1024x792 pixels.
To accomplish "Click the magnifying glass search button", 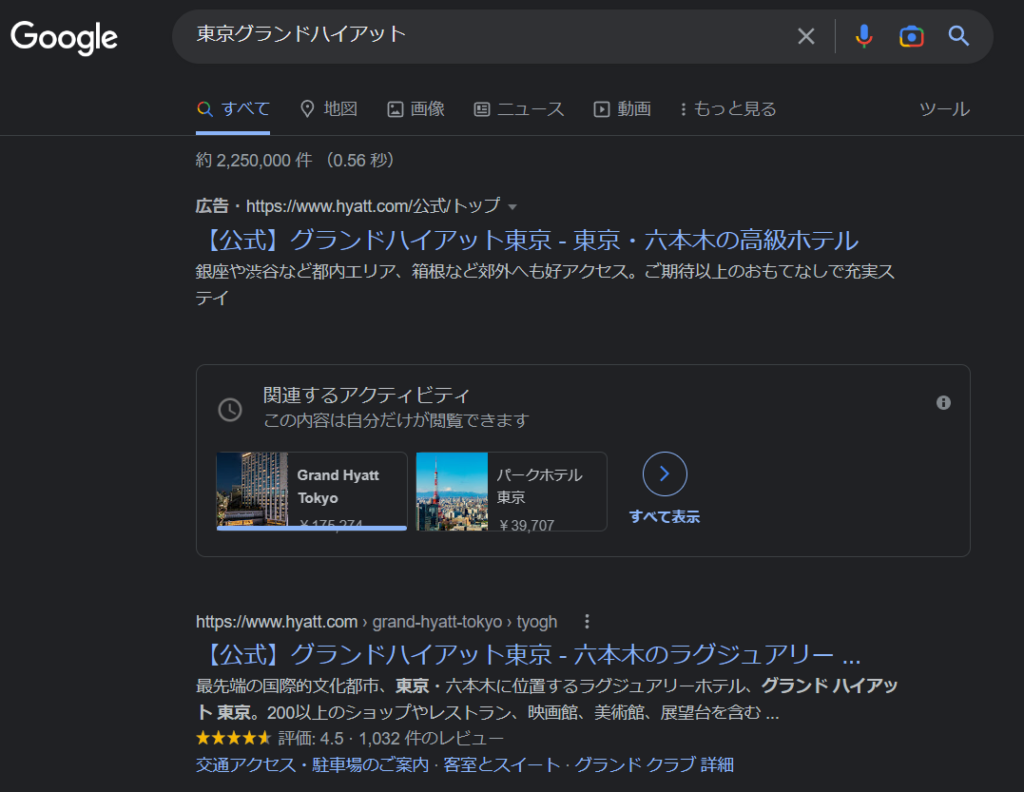I will 958,36.
